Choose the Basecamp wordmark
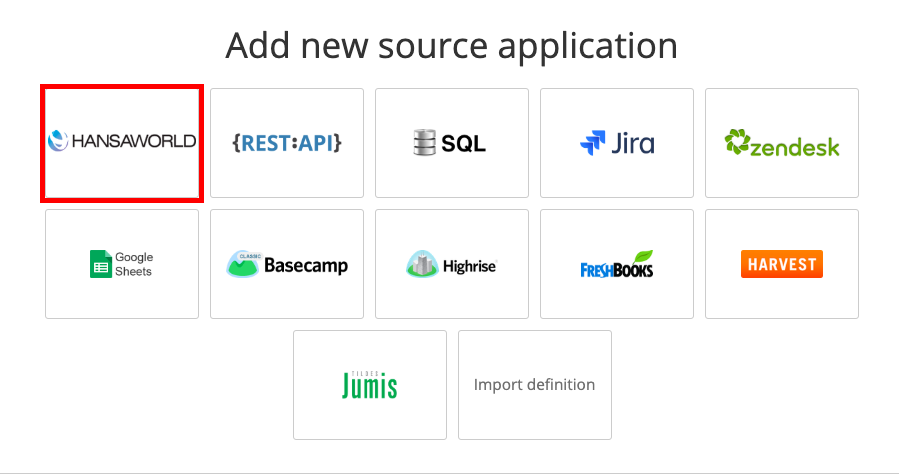Image resolution: width=899 pixels, height=474 pixels. tap(305, 266)
